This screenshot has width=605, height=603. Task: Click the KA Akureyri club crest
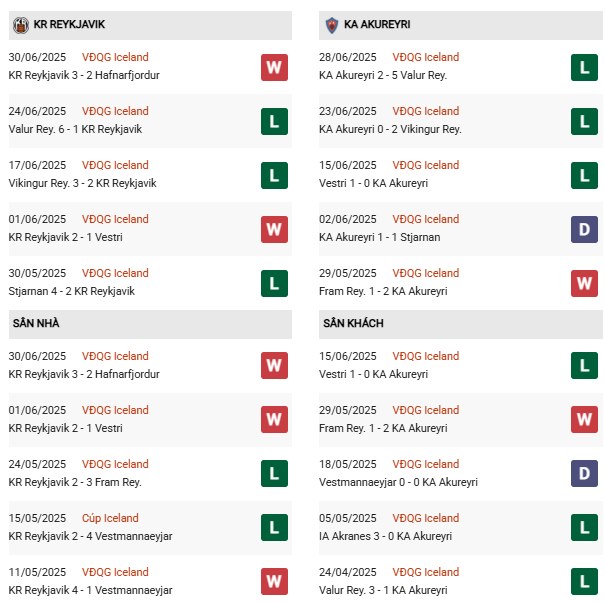coord(331,24)
